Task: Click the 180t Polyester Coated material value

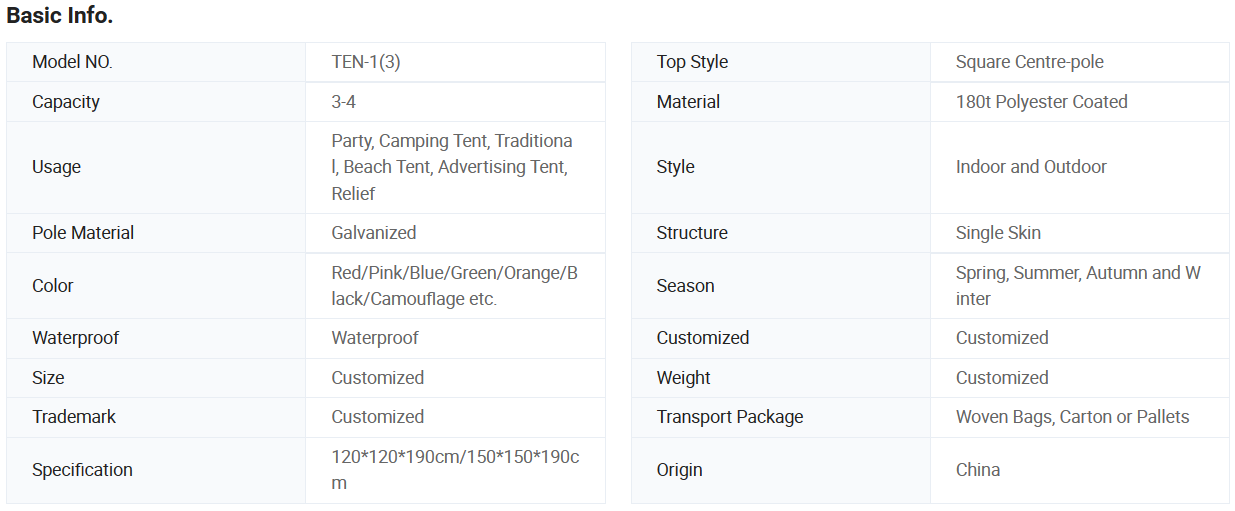Action: point(1041,102)
